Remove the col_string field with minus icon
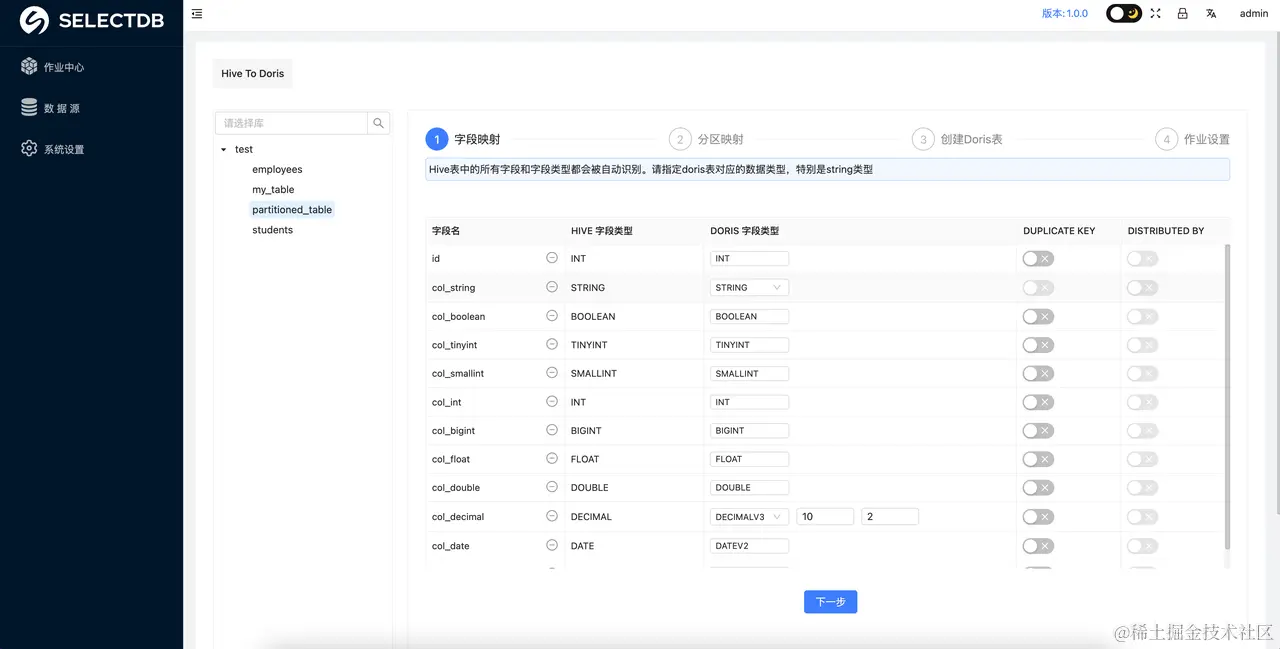 tap(552, 286)
